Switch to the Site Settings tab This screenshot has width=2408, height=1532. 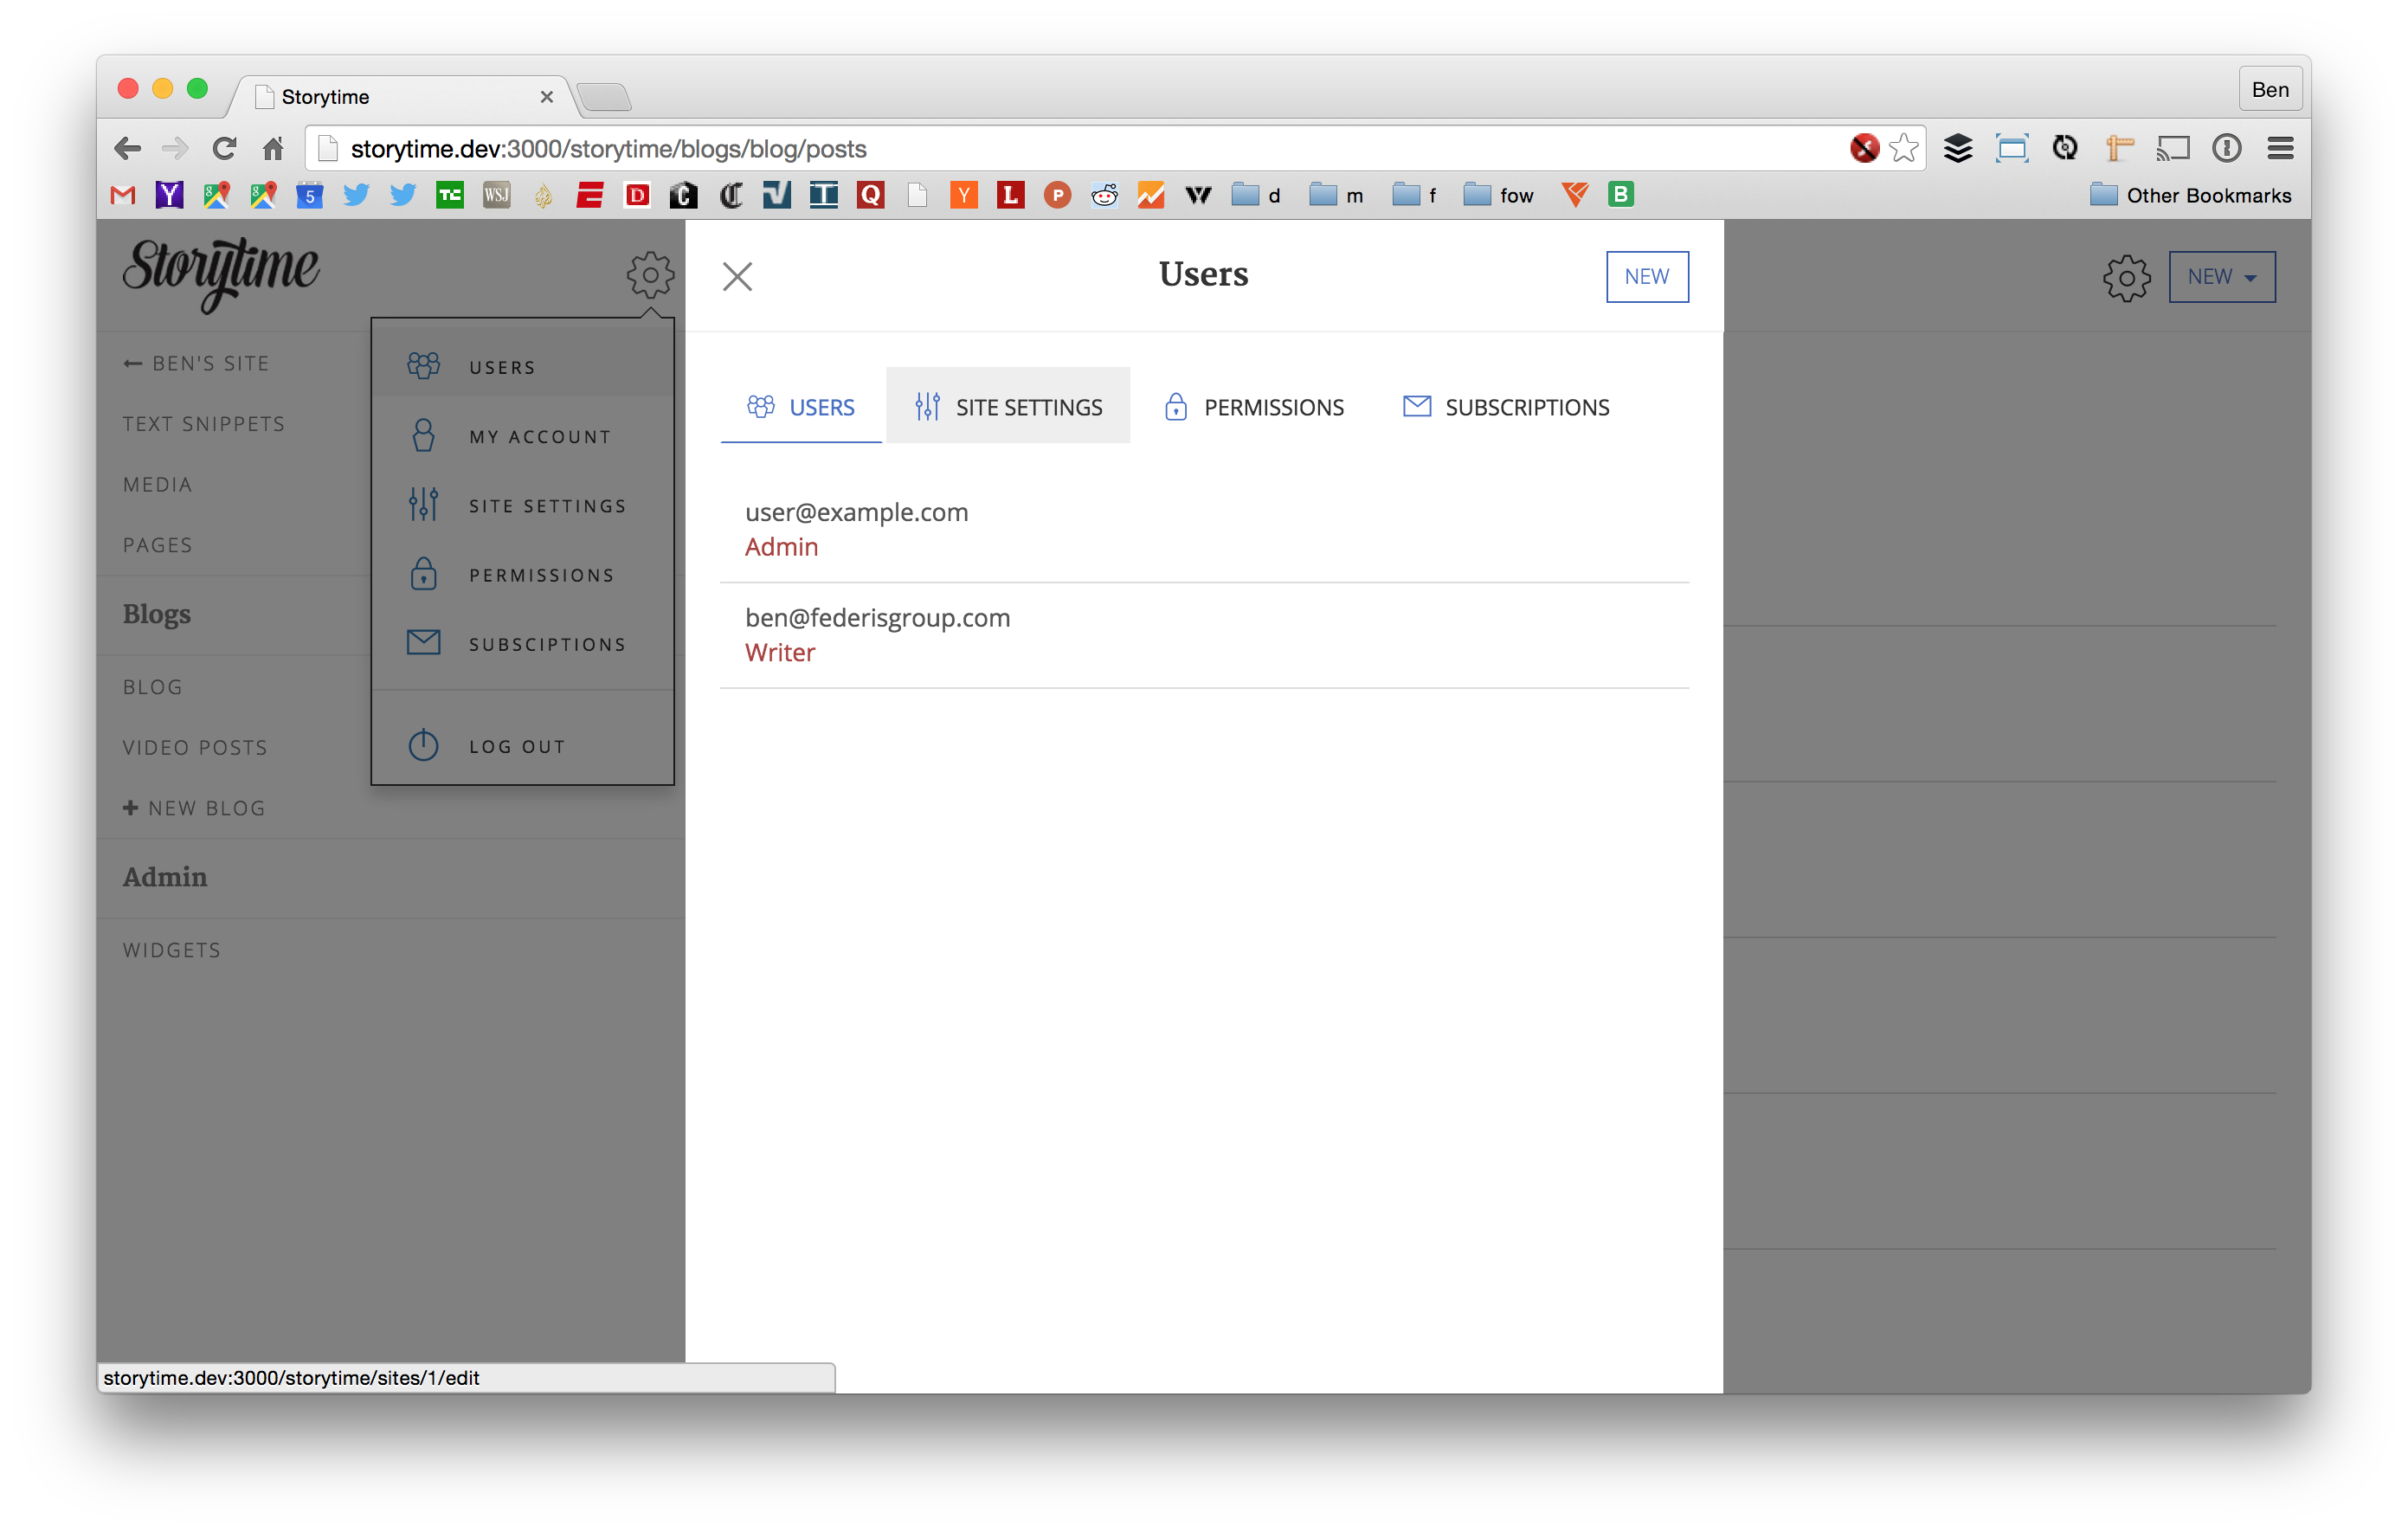pyautogui.click(x=1008, y=406)
